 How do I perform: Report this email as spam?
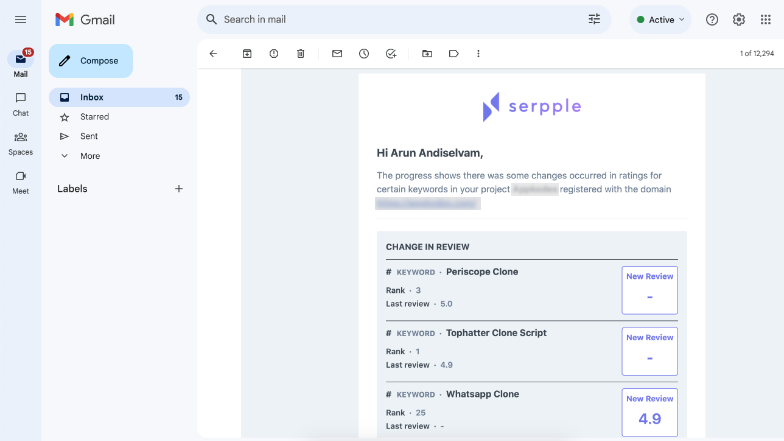pyautogui.click(x=274, y=54)
